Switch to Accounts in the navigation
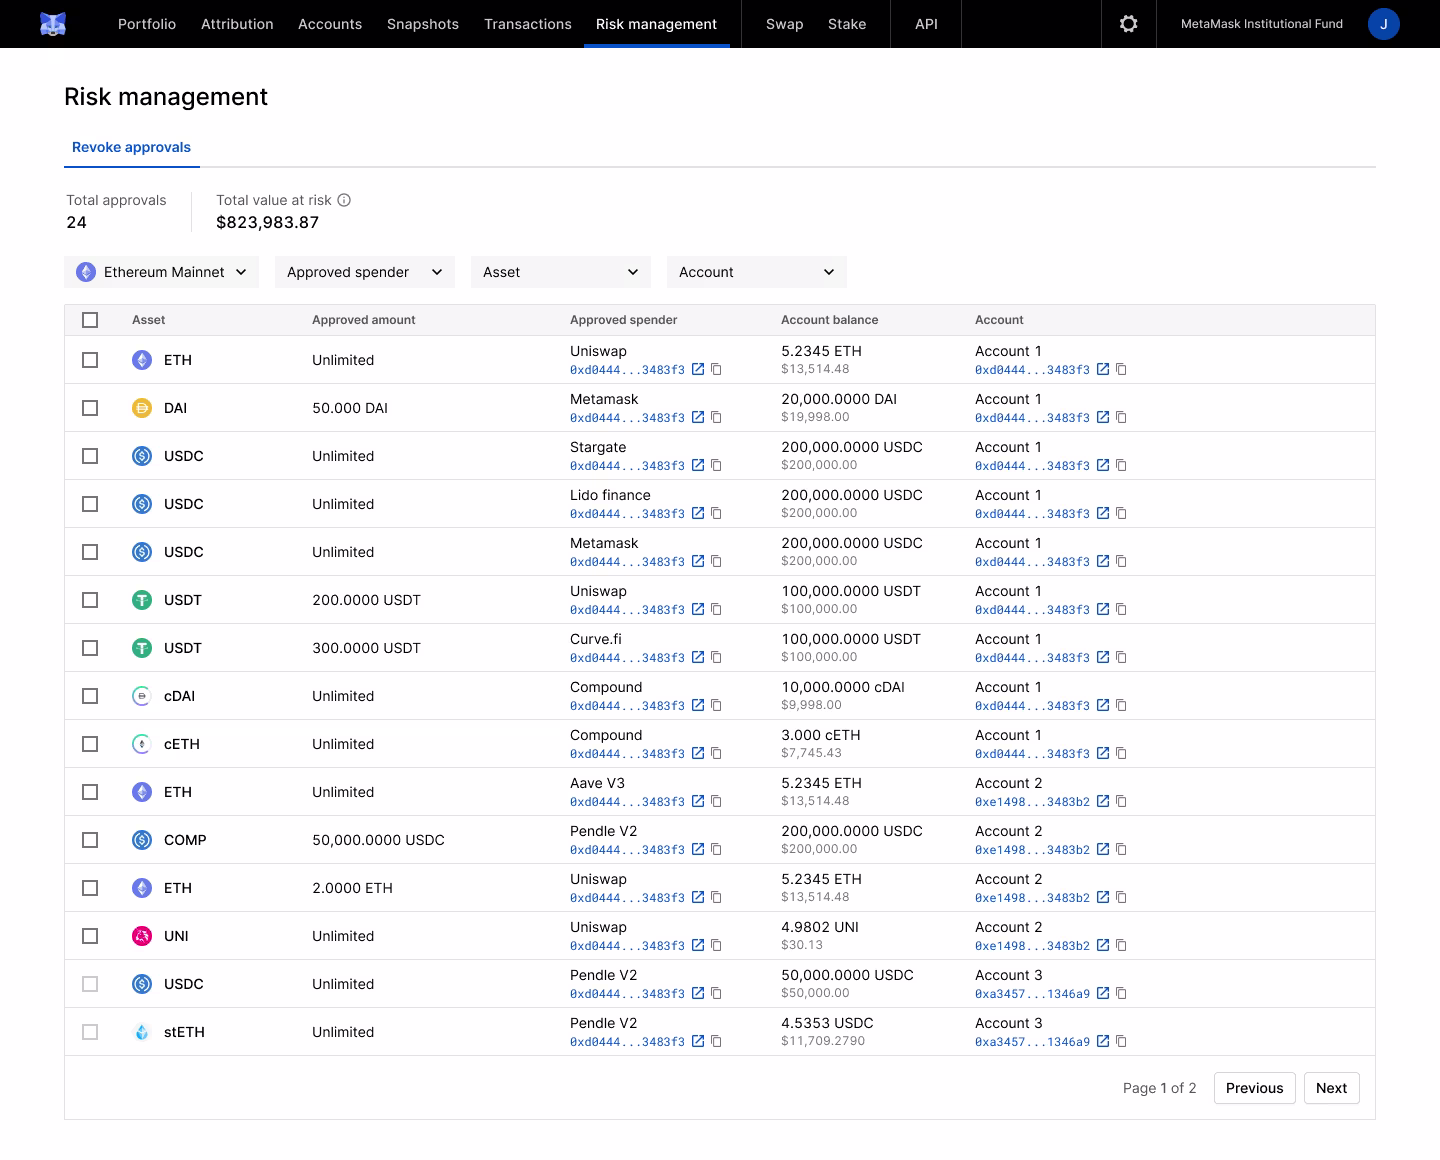This screenshot has width=1440, height=1160. [330, 24]
